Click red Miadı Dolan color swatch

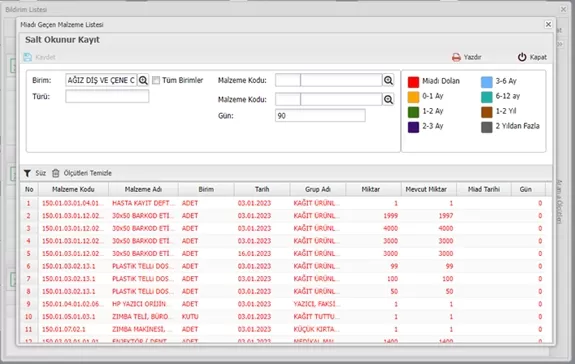click(413, 82)
